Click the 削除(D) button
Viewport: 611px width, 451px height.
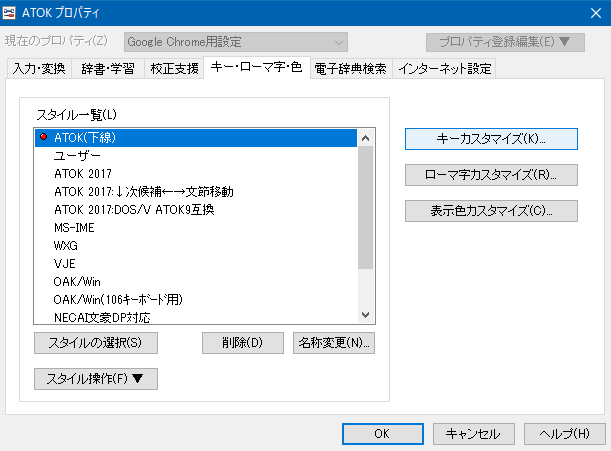[243, 343]
